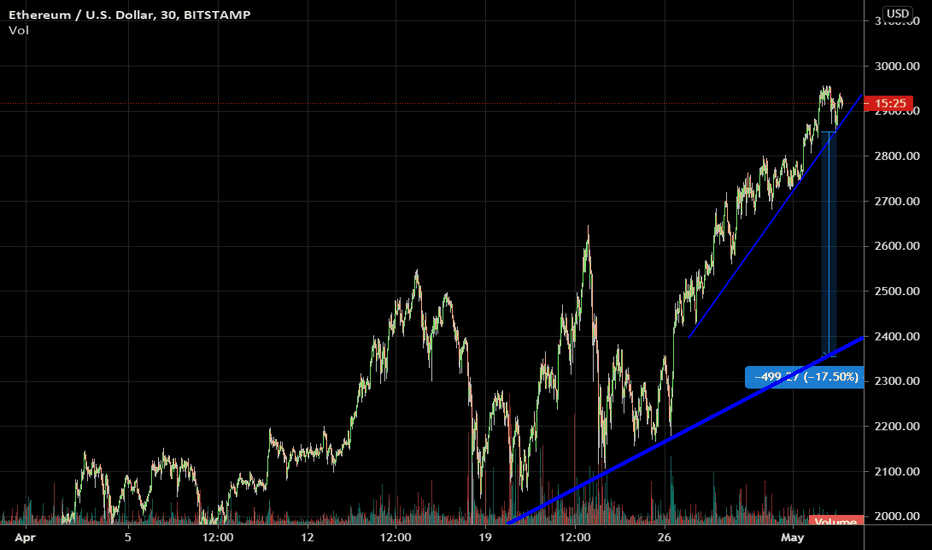The width and height of the screenshot is (932, 550).
Task: Click the 19 date label on time axis
Action: (x=485, y=538)
